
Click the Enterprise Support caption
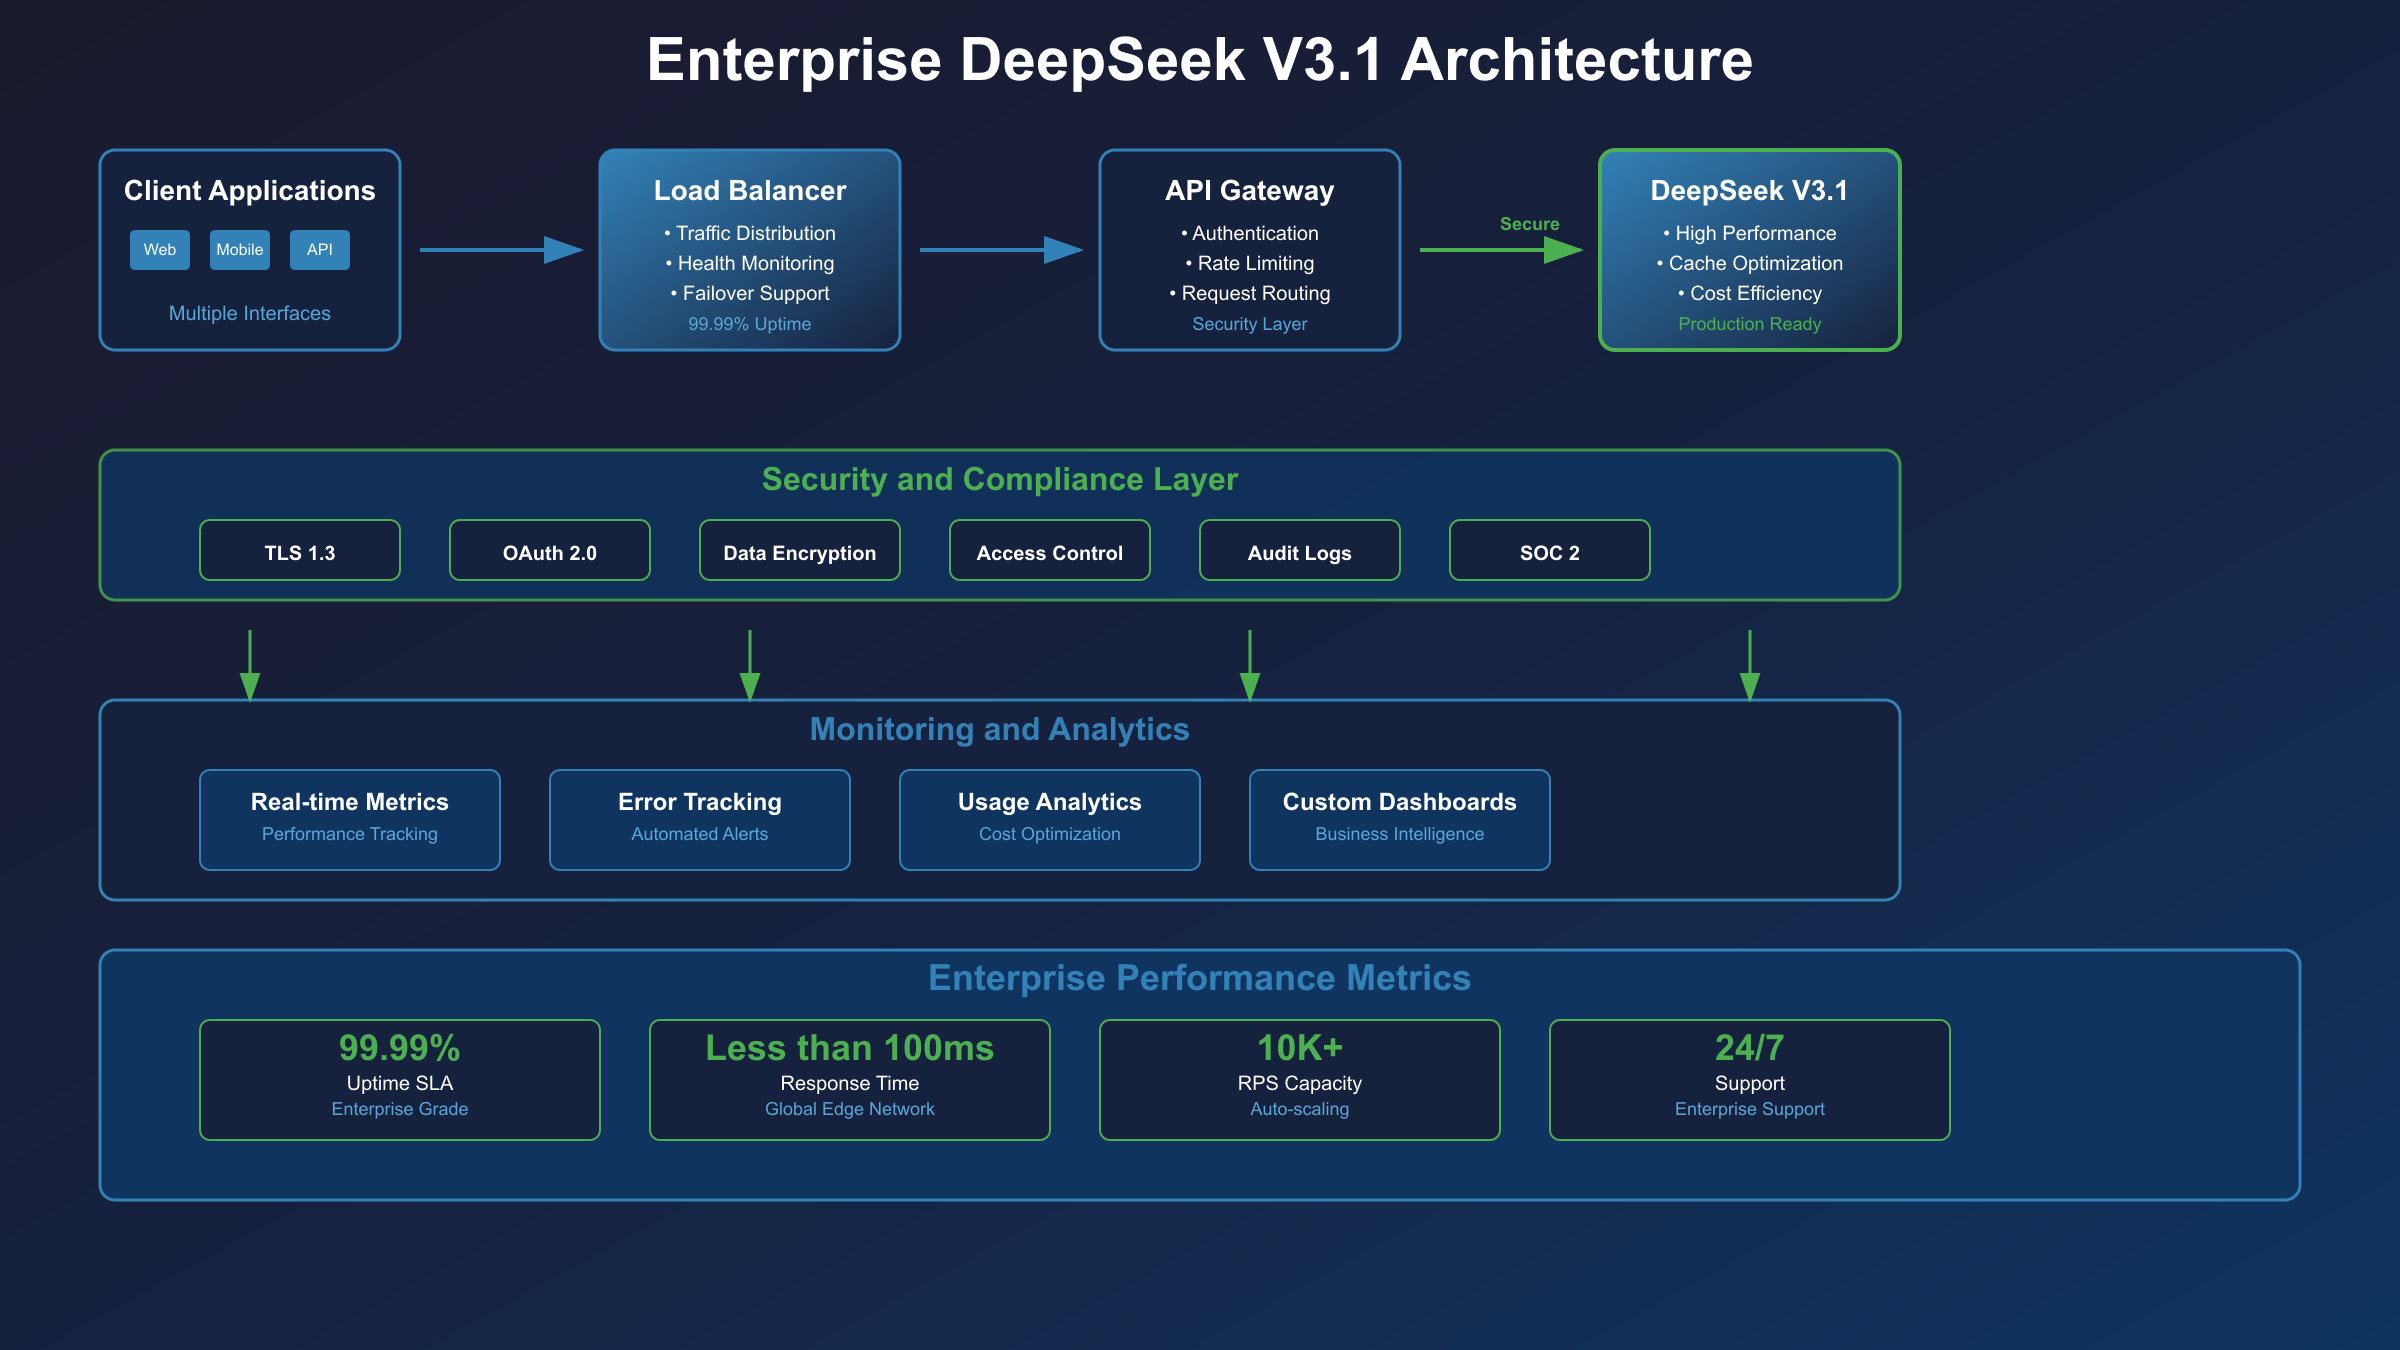[1750, 1109]
